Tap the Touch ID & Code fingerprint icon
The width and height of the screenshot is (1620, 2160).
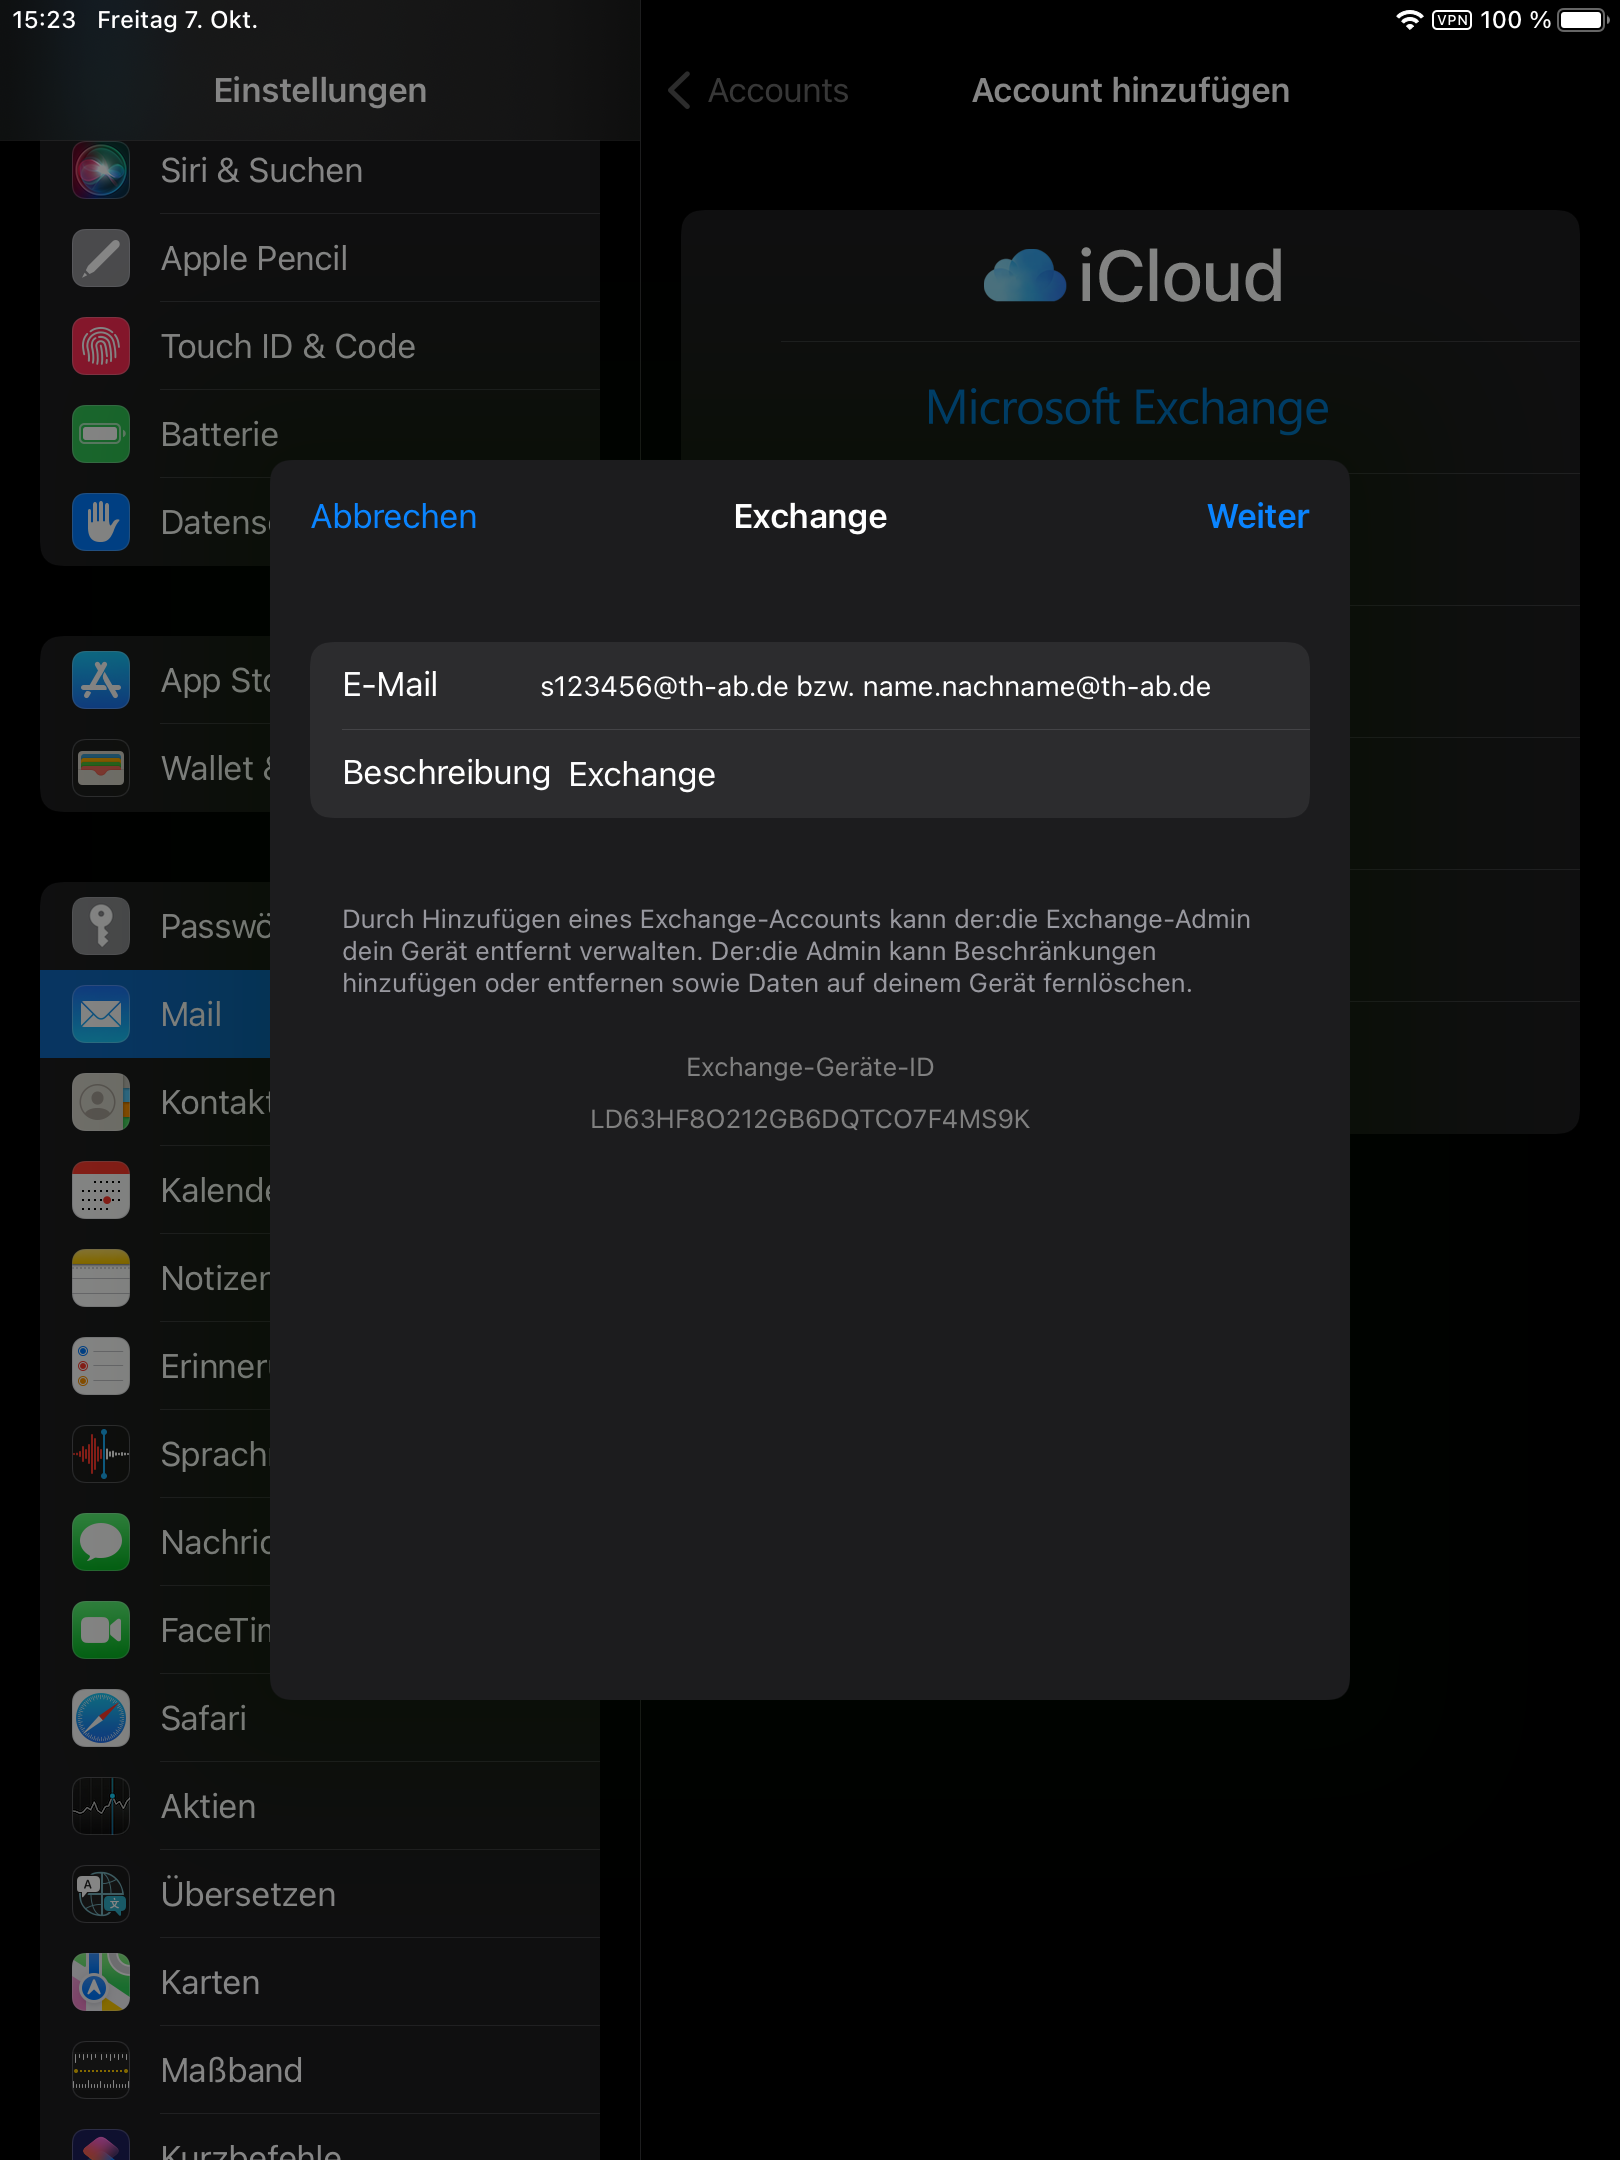click(101, 346)
